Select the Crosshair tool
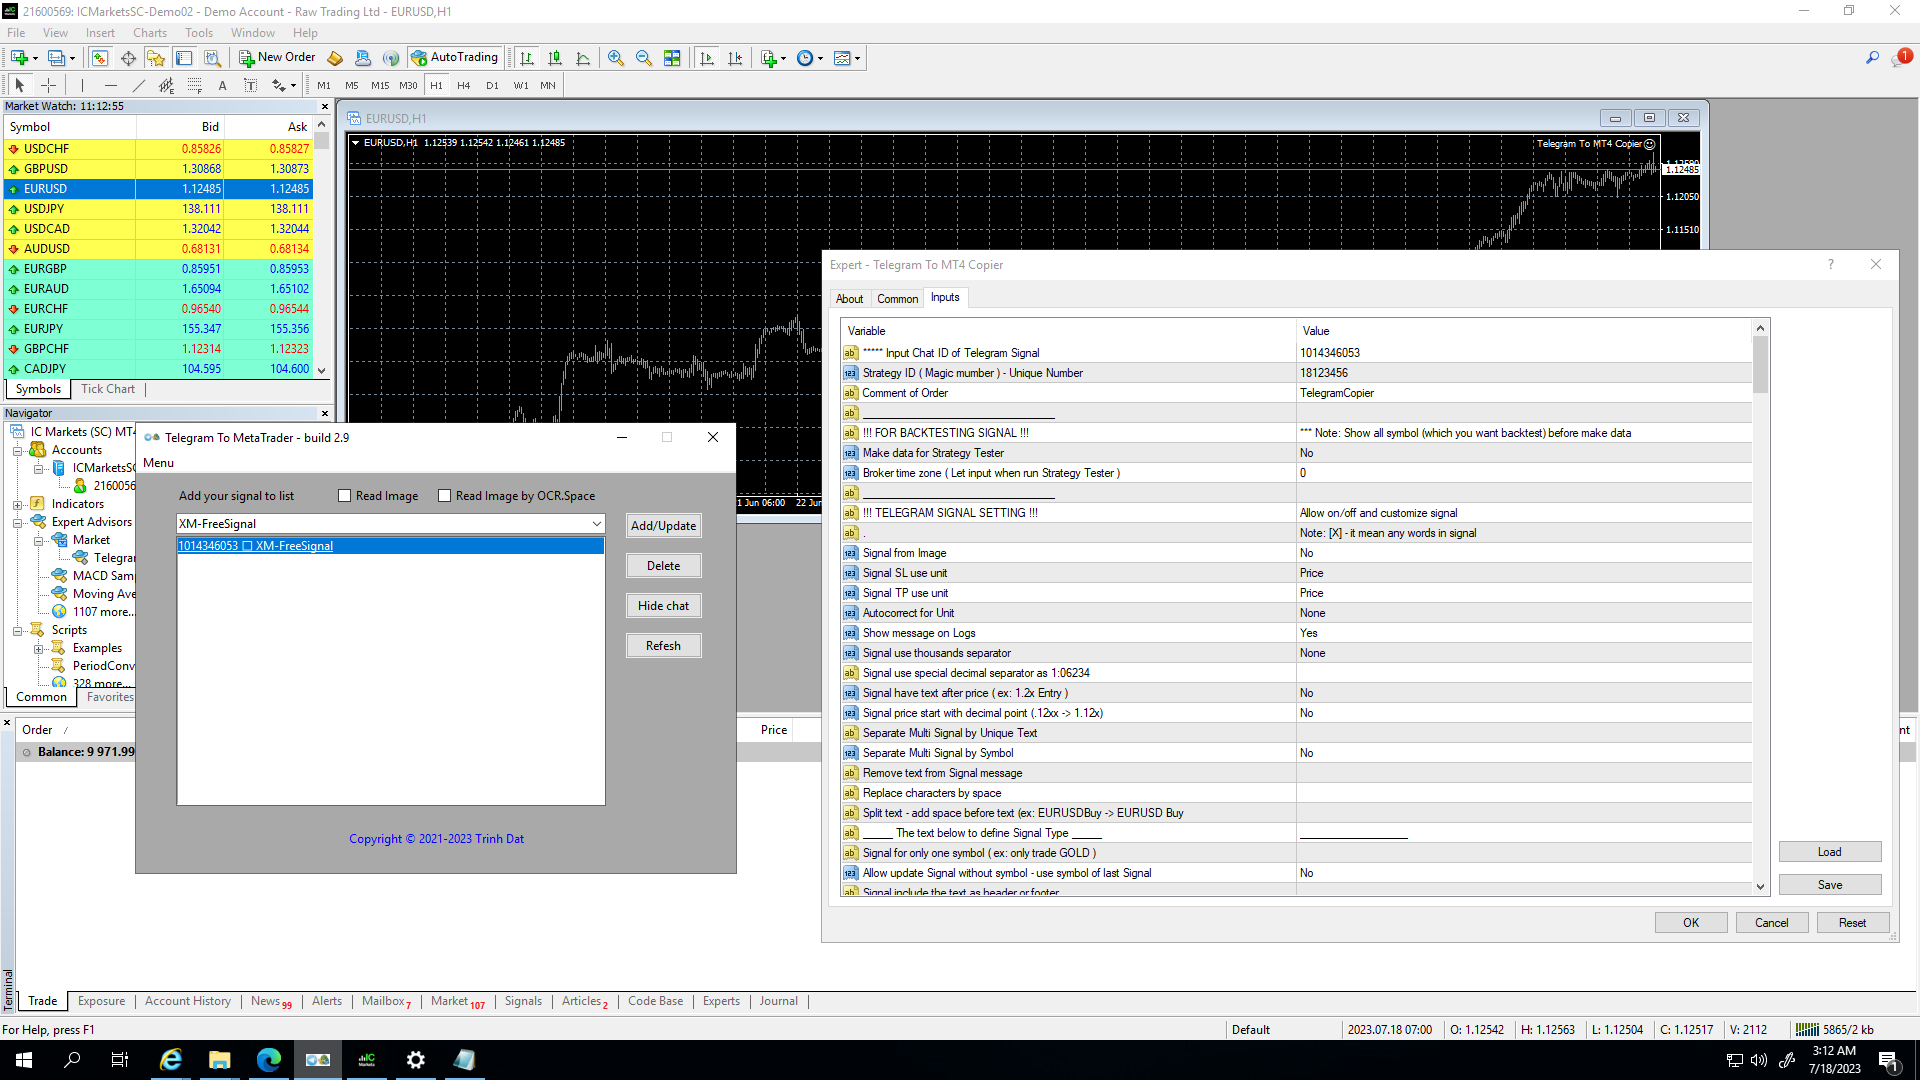1920x1080 pixels. (48, 85)
